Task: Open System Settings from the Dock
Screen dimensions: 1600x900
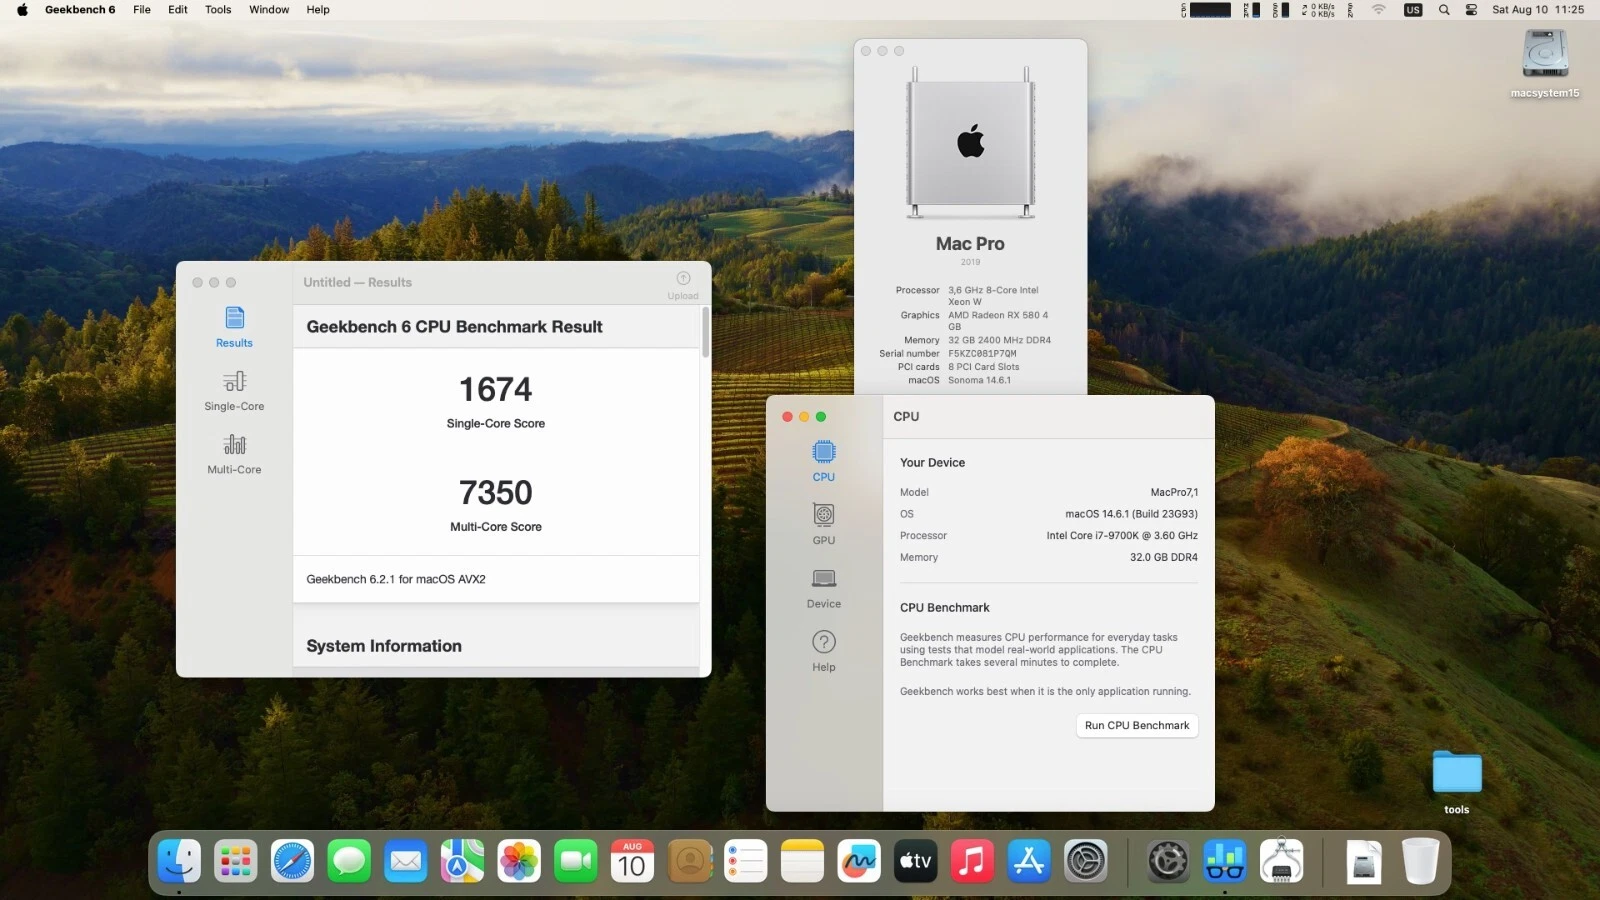Action: click(1086, 861)
